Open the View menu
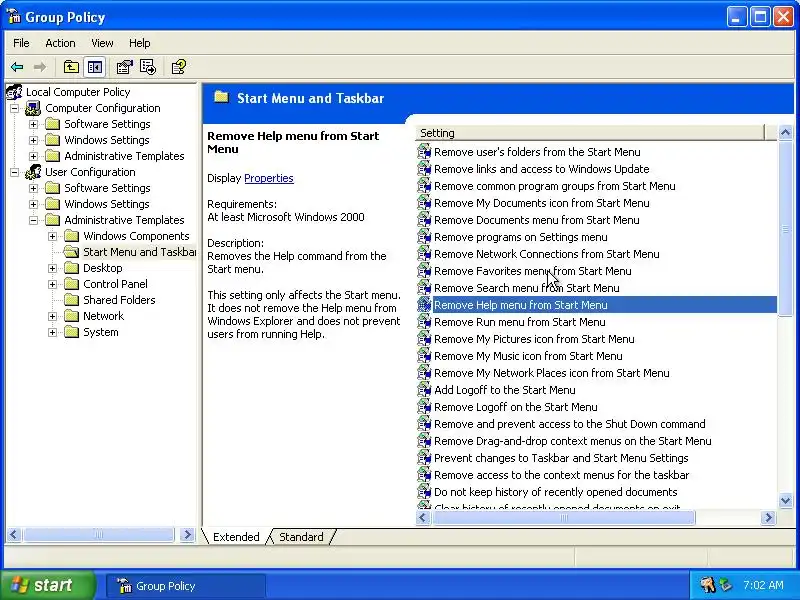Image resolution: width=800 pixels, height=600 pixels. click(102, 43)
